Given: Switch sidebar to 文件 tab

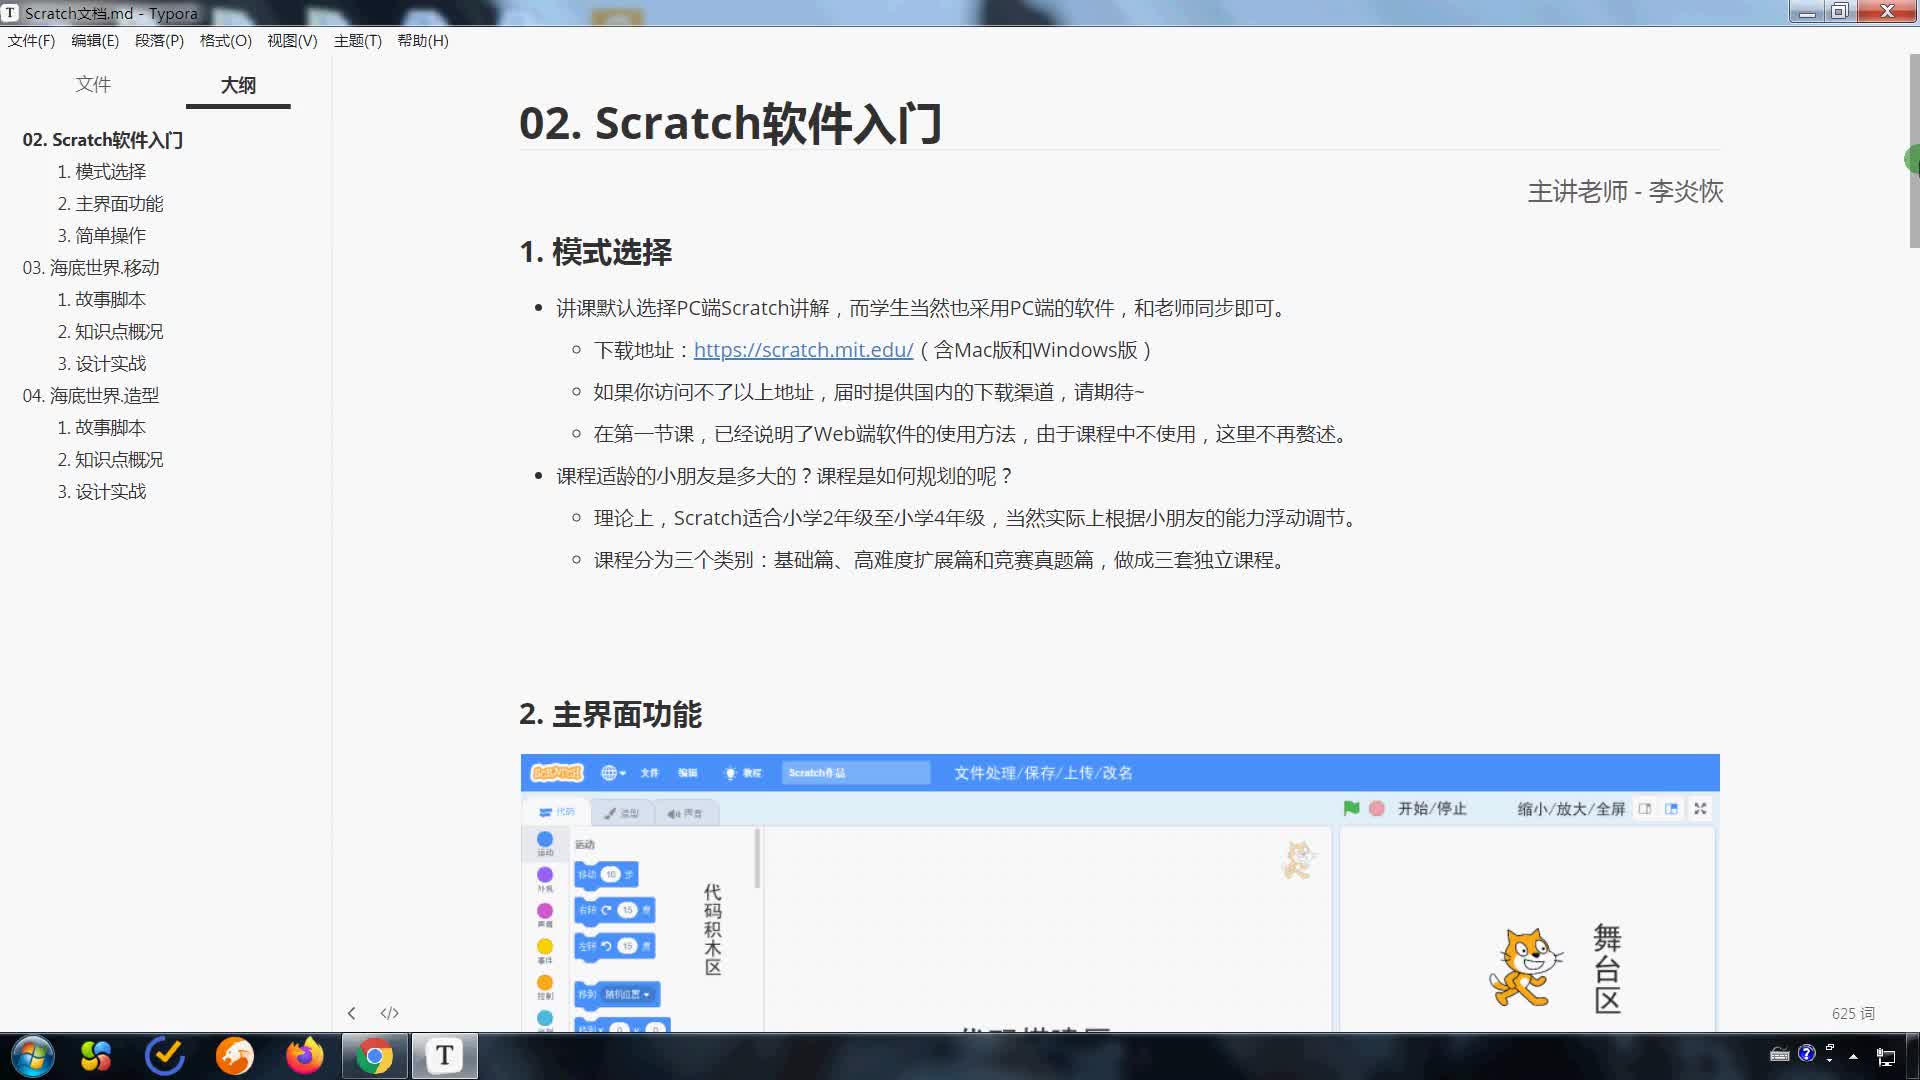Looking at the screenshot, I should [x=93, y=85].
